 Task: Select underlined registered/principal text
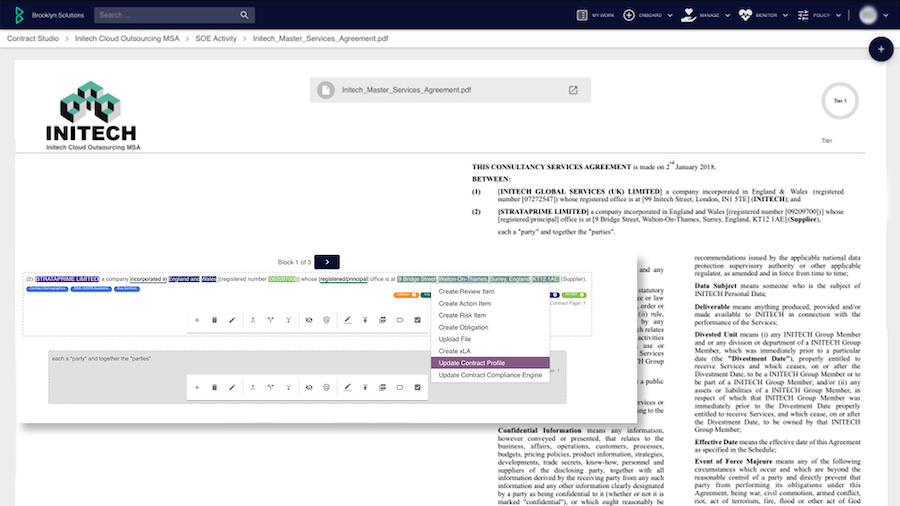coord(343,279)
